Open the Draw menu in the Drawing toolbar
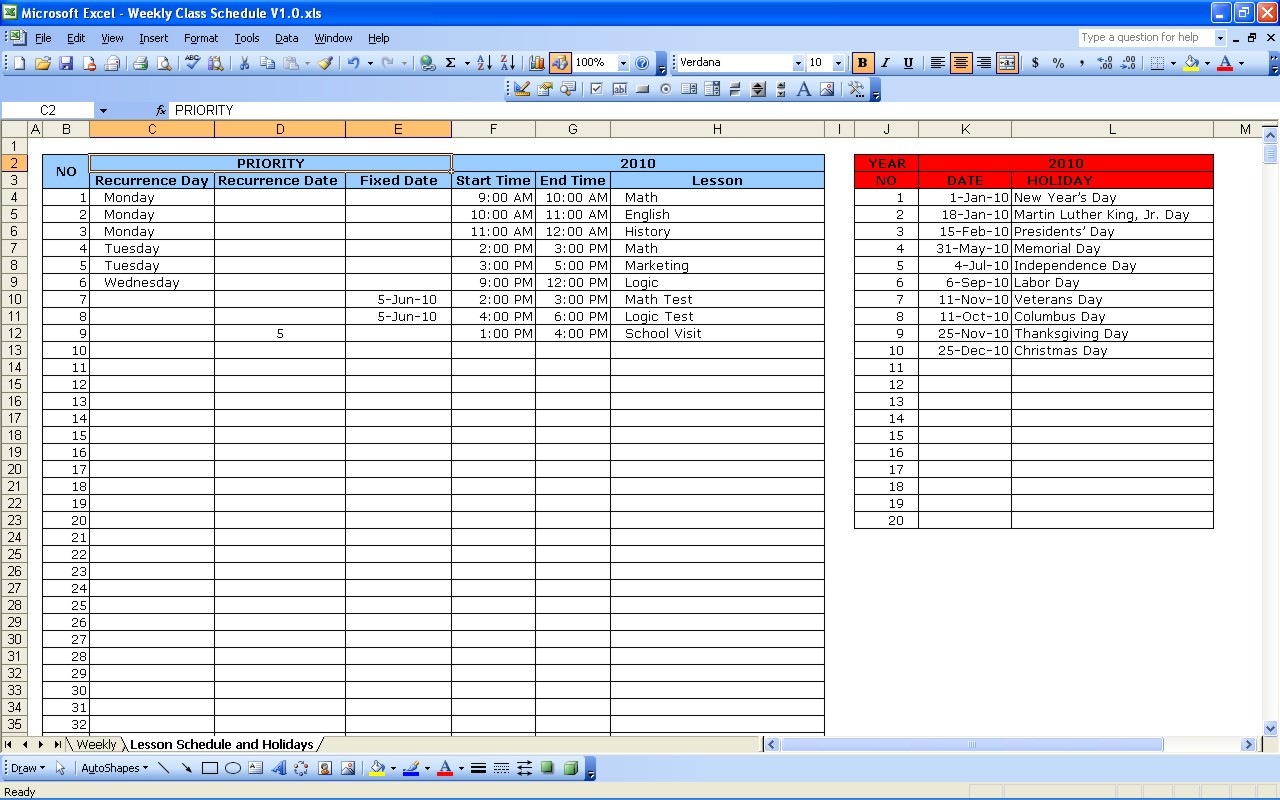The width and height of the screenshot is (1280, 800). coord(26,768)
